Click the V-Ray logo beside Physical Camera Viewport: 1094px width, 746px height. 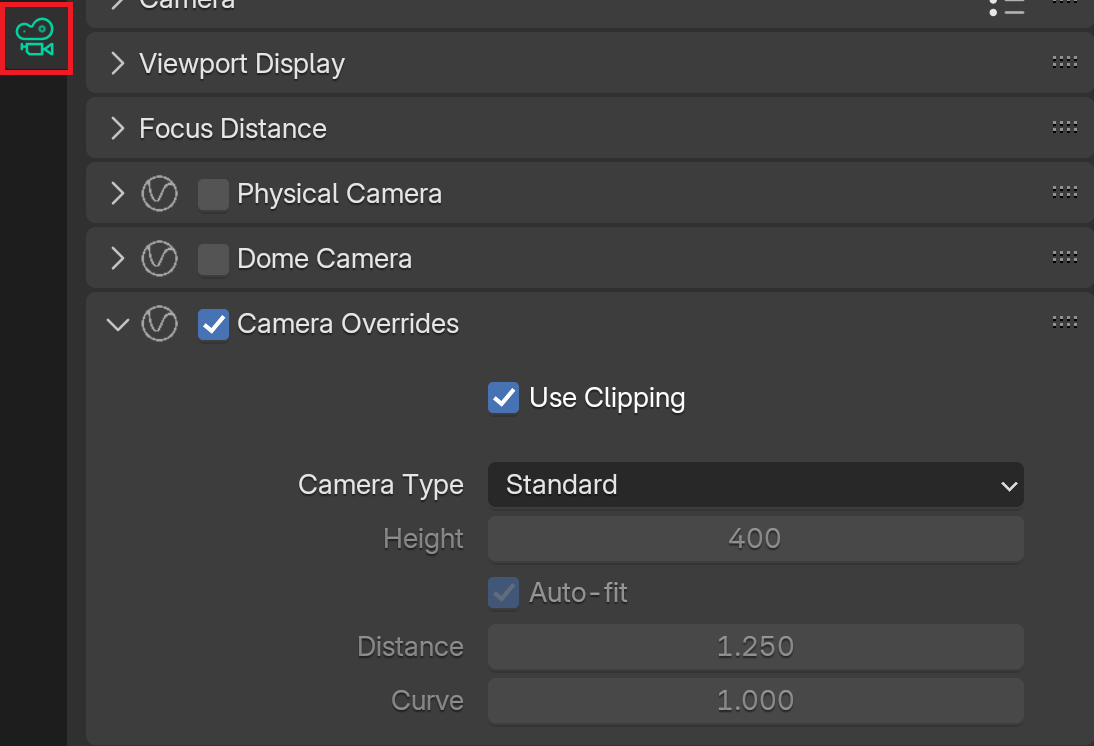click(160, 193)
